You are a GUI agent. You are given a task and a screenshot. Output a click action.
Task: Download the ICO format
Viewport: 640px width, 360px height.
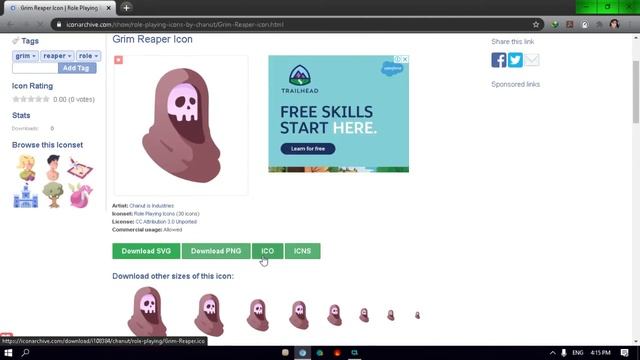coord(267,251)
